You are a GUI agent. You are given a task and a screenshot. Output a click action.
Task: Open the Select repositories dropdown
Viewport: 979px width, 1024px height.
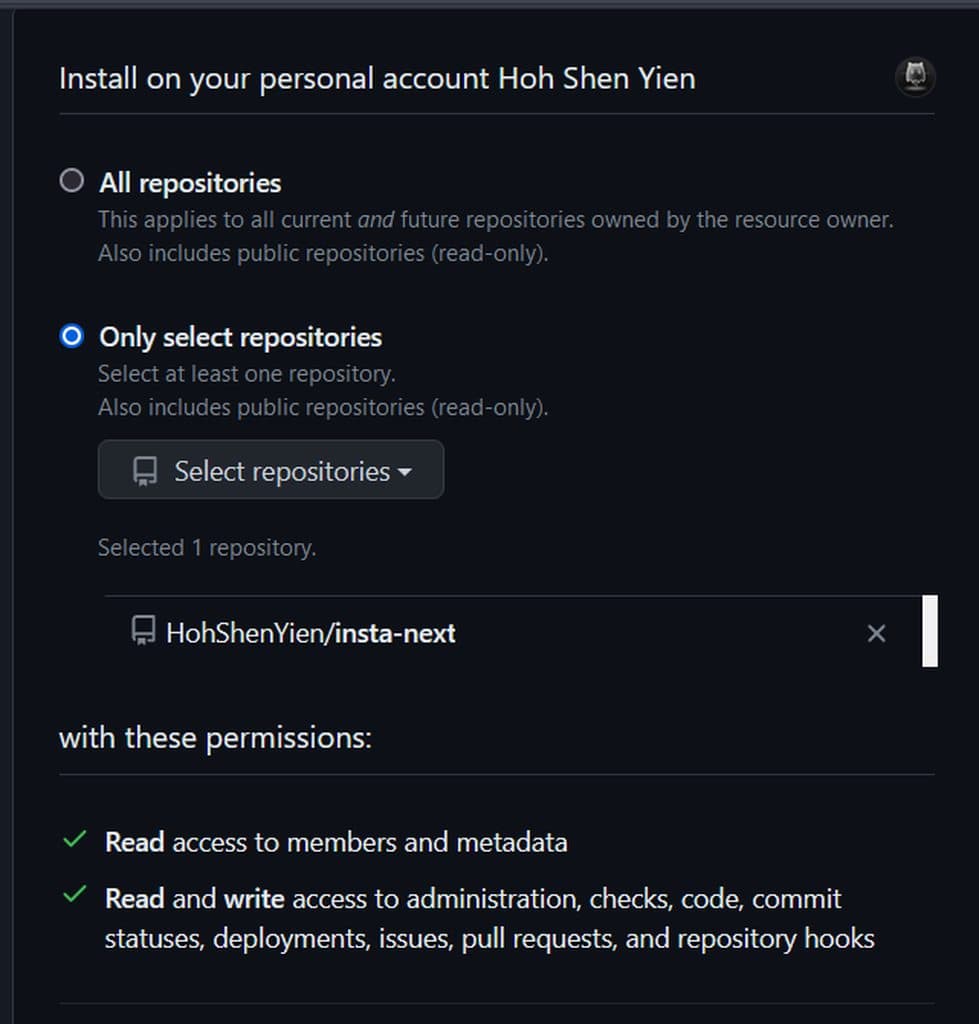click(270, 470)
